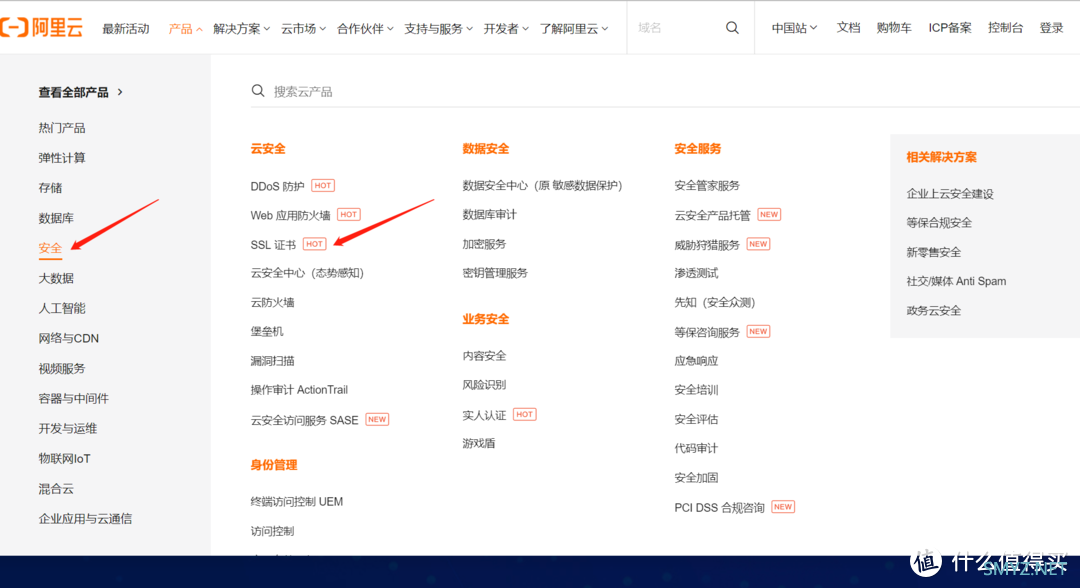Open 查看全部产品 in the sidebar
The width and height of the screenshot is (1080, 588).
coord(74,92)
